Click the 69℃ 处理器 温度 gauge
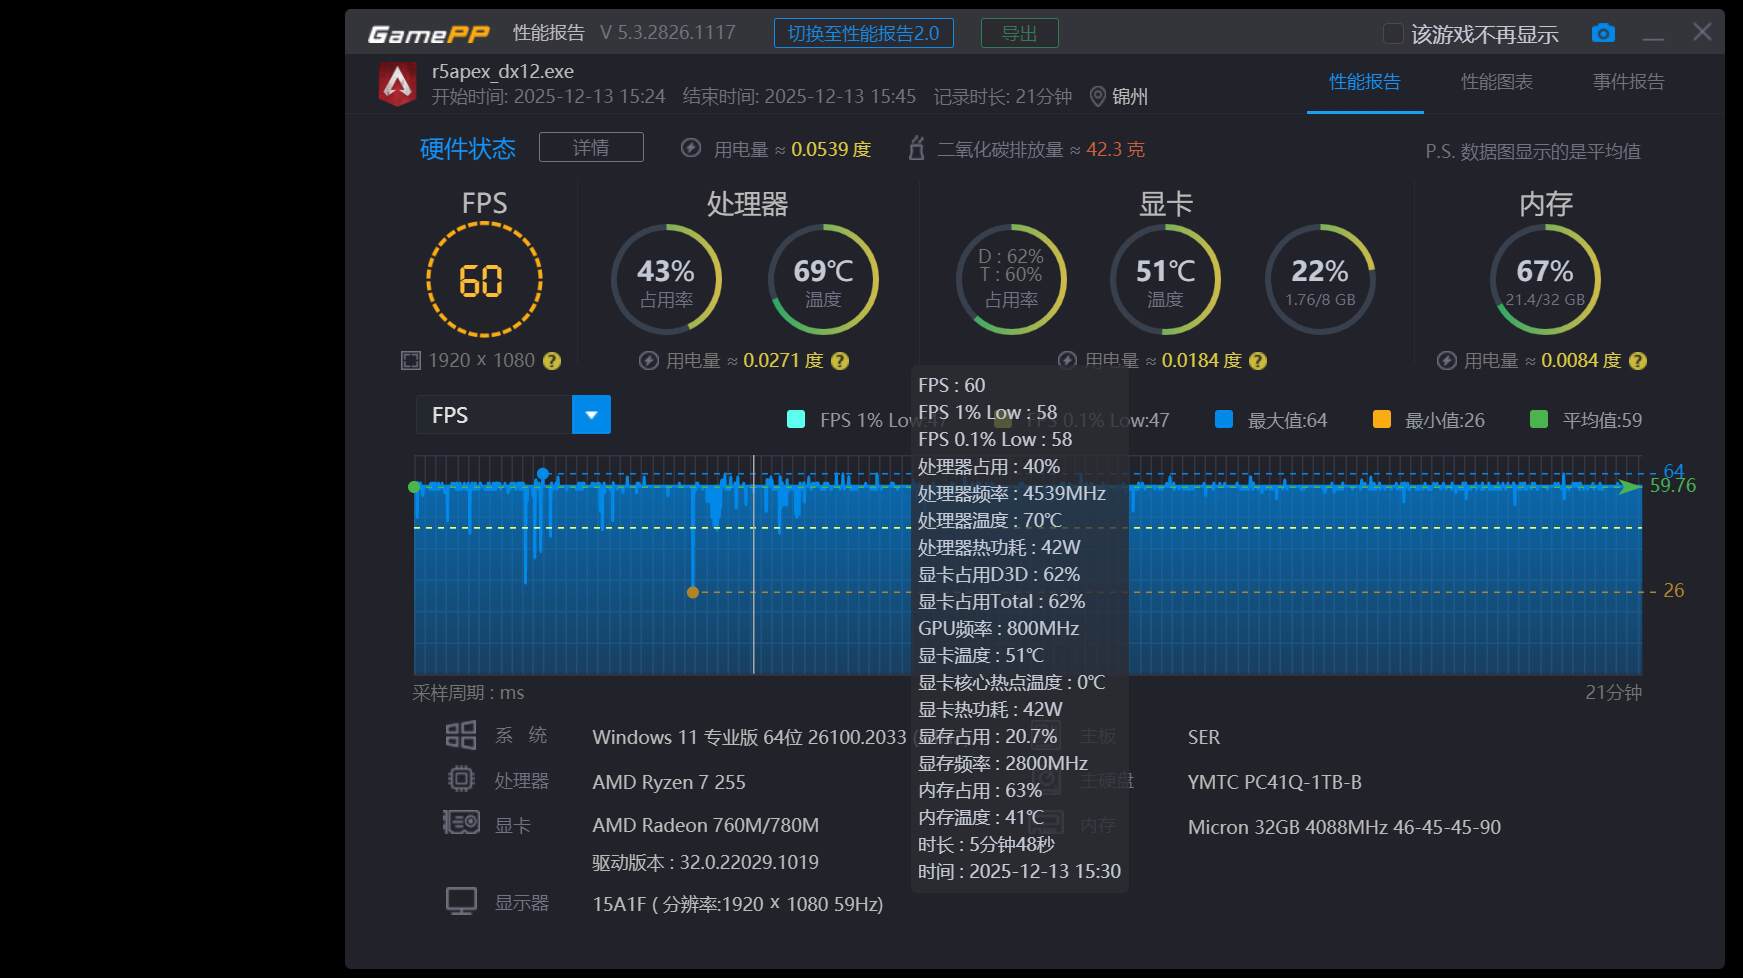This screenshot has width=1743, height=978. click(823, 280)
